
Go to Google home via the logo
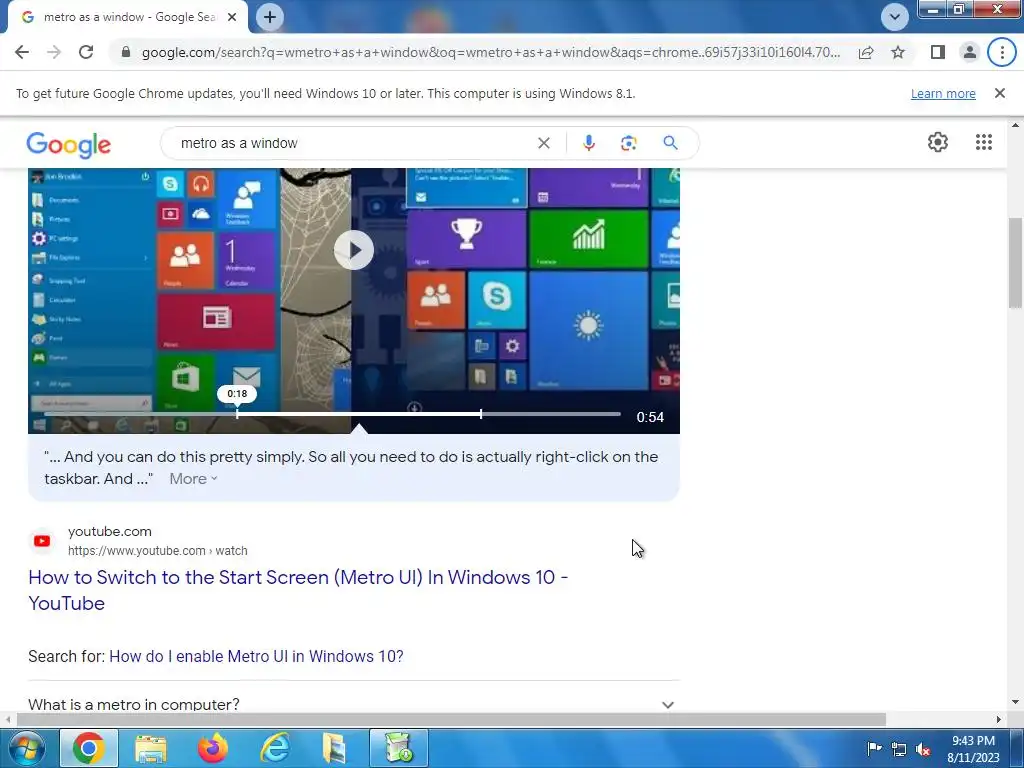(x=69, y=144)
